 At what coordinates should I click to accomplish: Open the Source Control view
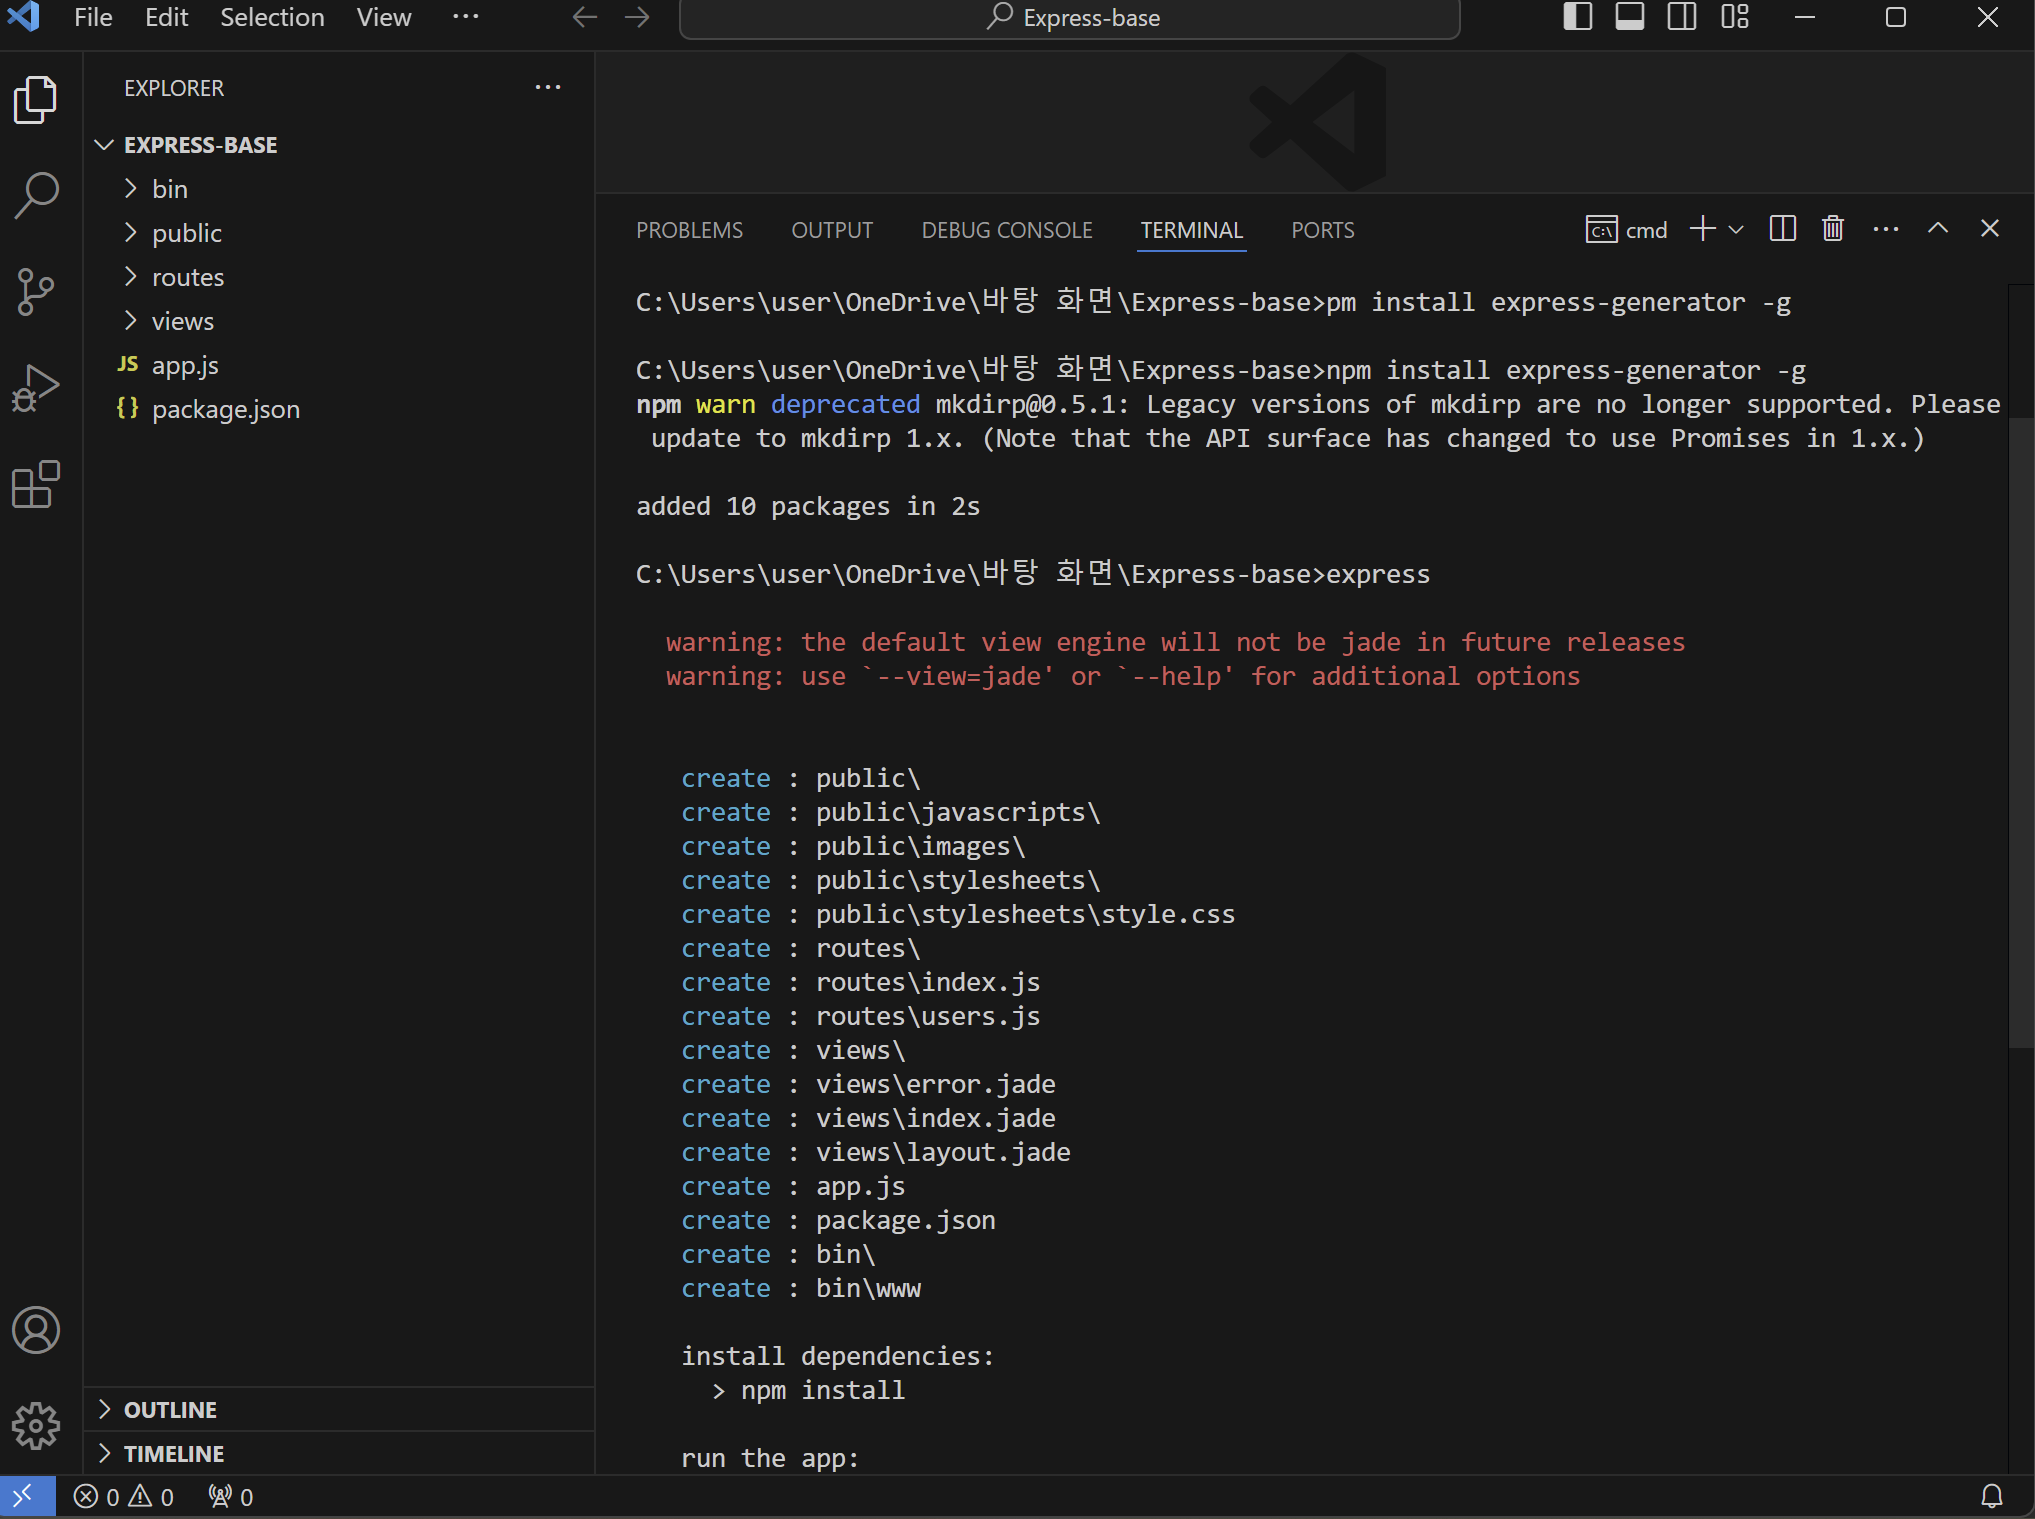pyautogui.click(x=36, y=291)
